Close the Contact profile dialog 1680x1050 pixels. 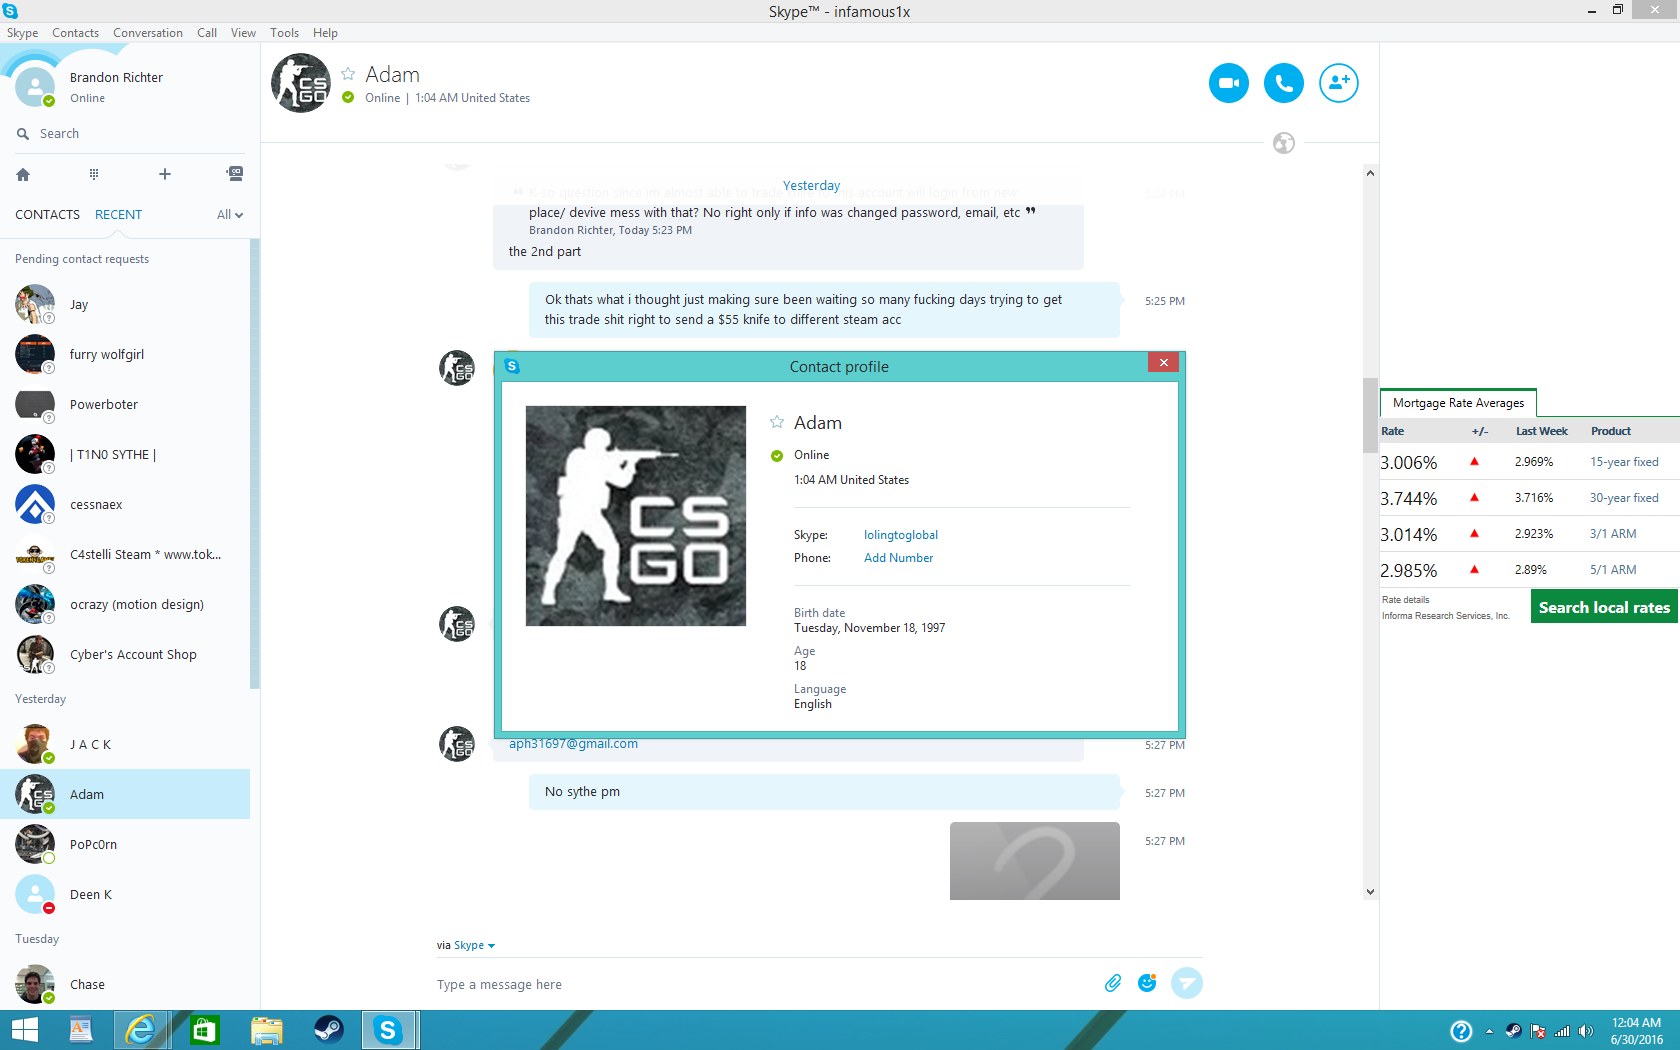[1163, 362]
